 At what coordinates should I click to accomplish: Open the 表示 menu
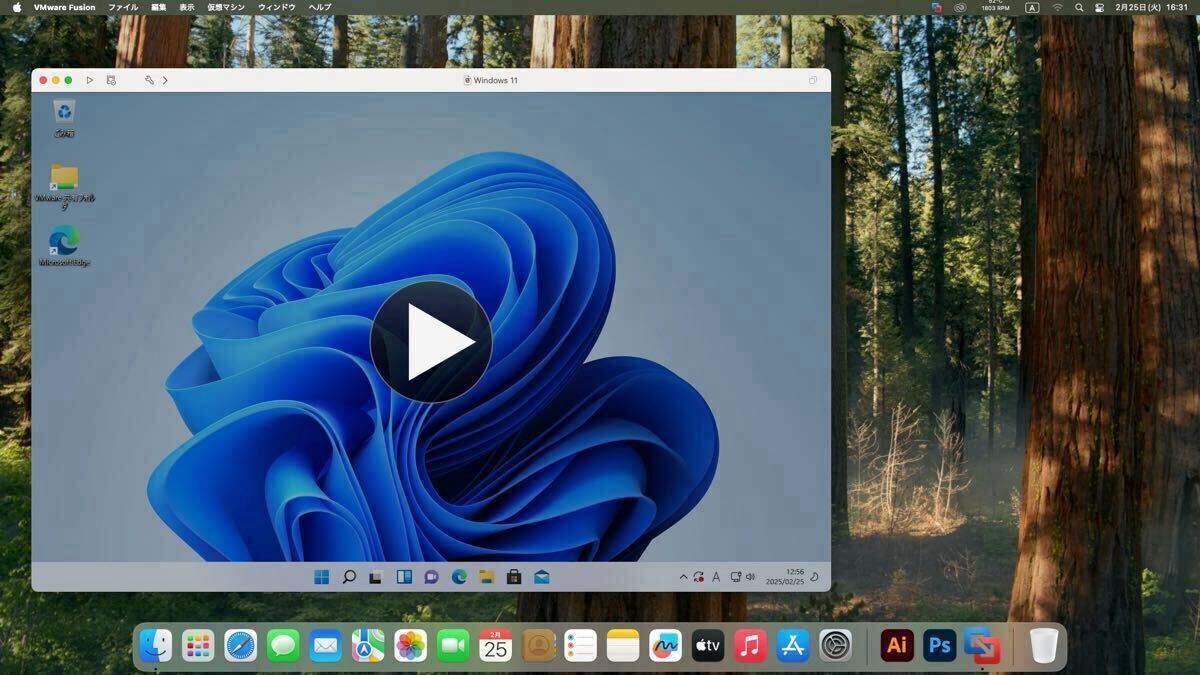pyautogui.click(x=187, y=7)
